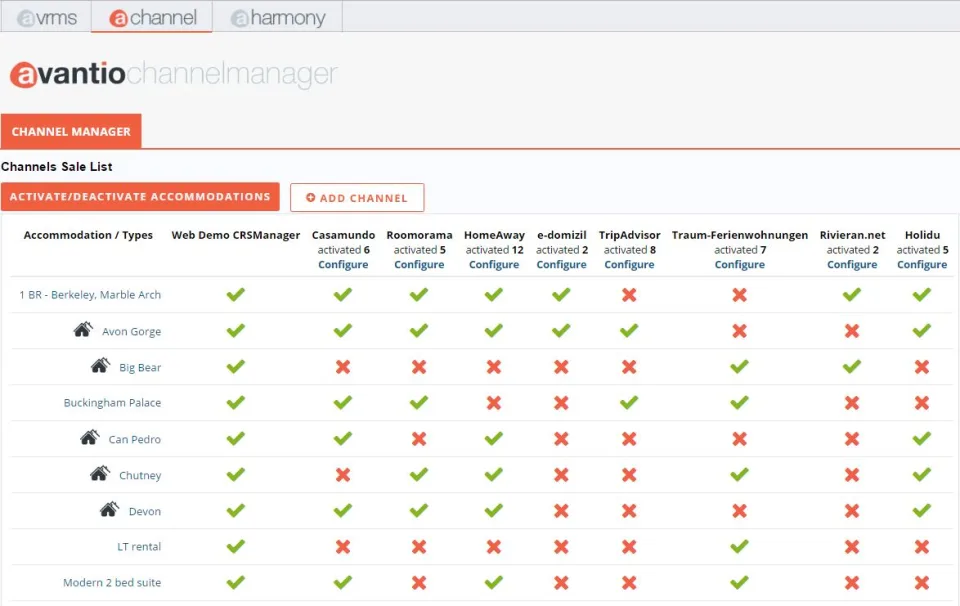Click e-domizil cross for Devon

pyautogui.click(x=561, y=511)
